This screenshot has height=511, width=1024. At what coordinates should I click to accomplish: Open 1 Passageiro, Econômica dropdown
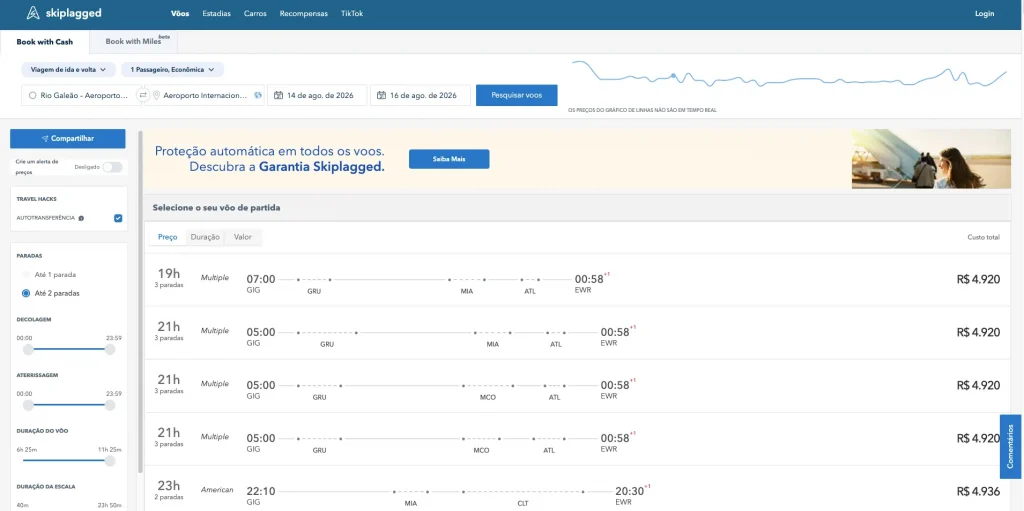point(172,69)
